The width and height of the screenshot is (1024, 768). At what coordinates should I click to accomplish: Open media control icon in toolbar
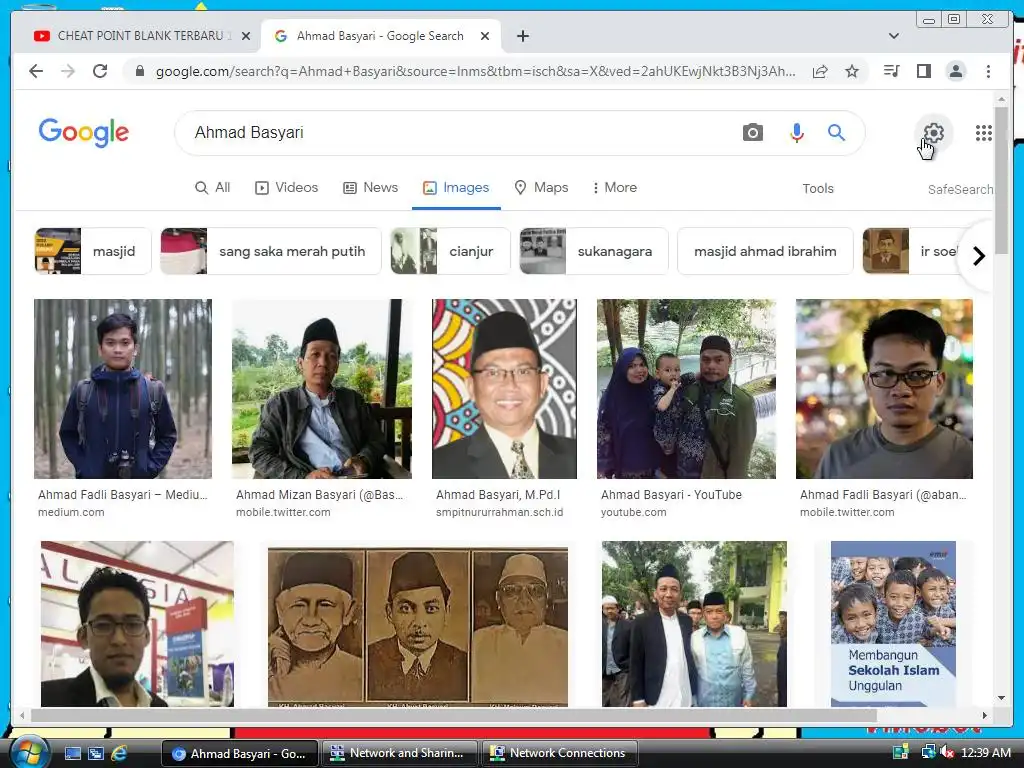[891, 71]
